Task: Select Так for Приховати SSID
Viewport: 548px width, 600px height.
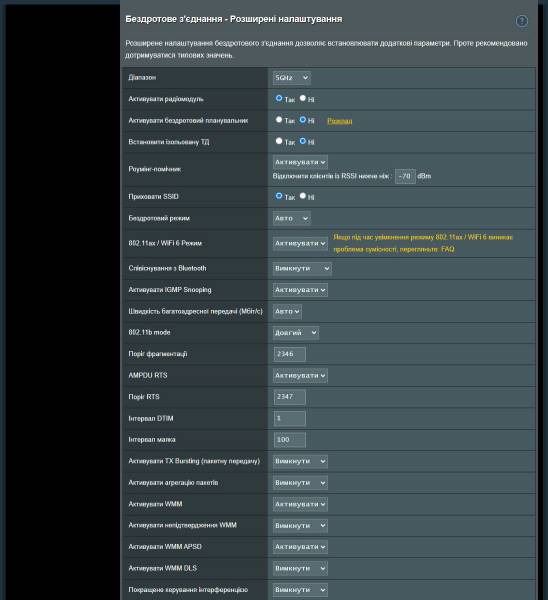Action: (279, 196)
